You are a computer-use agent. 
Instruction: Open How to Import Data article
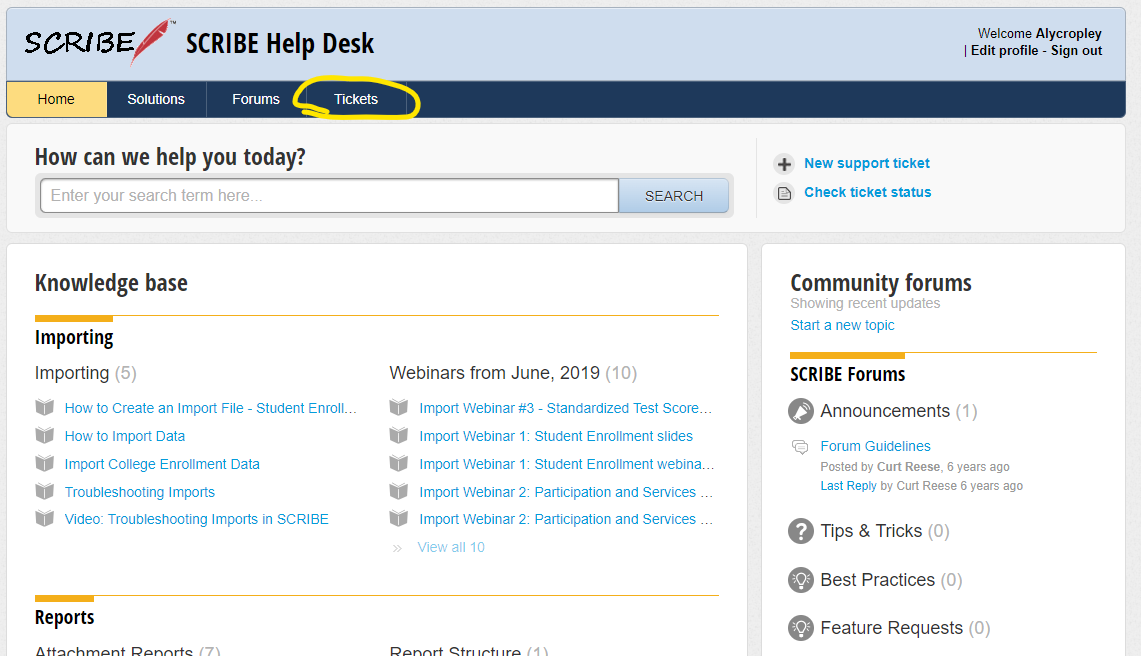pyautogui.click(x=124, y=436)
